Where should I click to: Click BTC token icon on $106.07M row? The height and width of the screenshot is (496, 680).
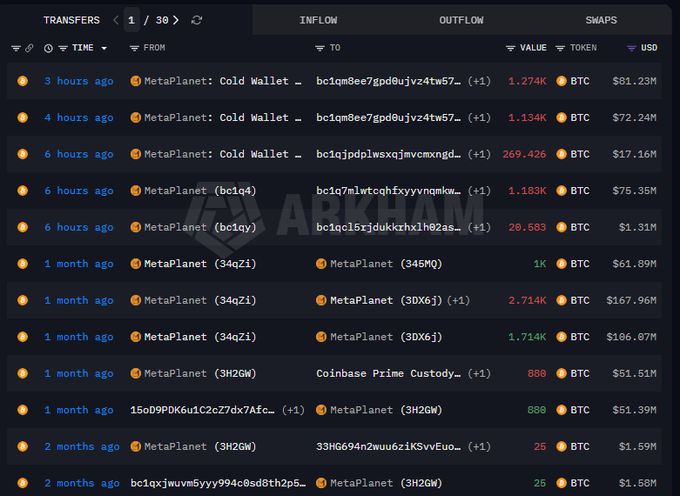click(561, 337)
